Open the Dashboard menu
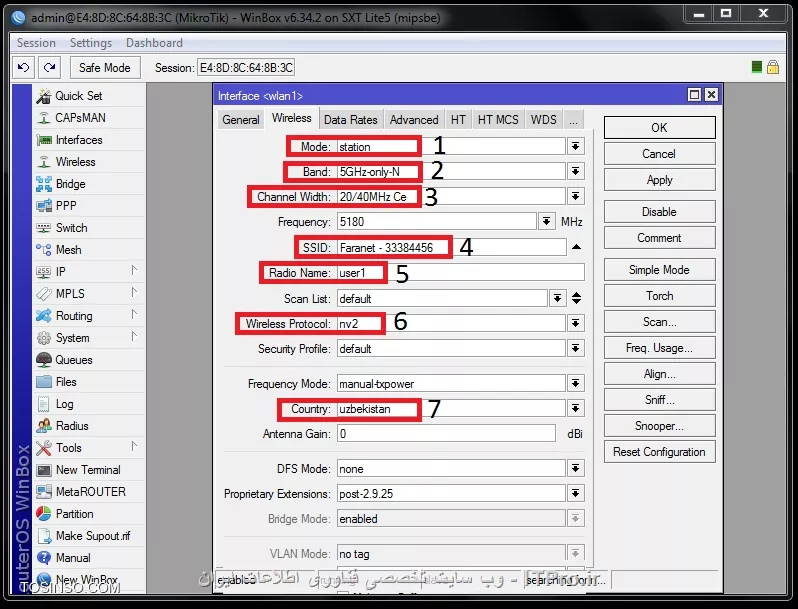Image resolution: width=798 pixels, height=609 pixels. pyautogui.click(x=154, y=43)
